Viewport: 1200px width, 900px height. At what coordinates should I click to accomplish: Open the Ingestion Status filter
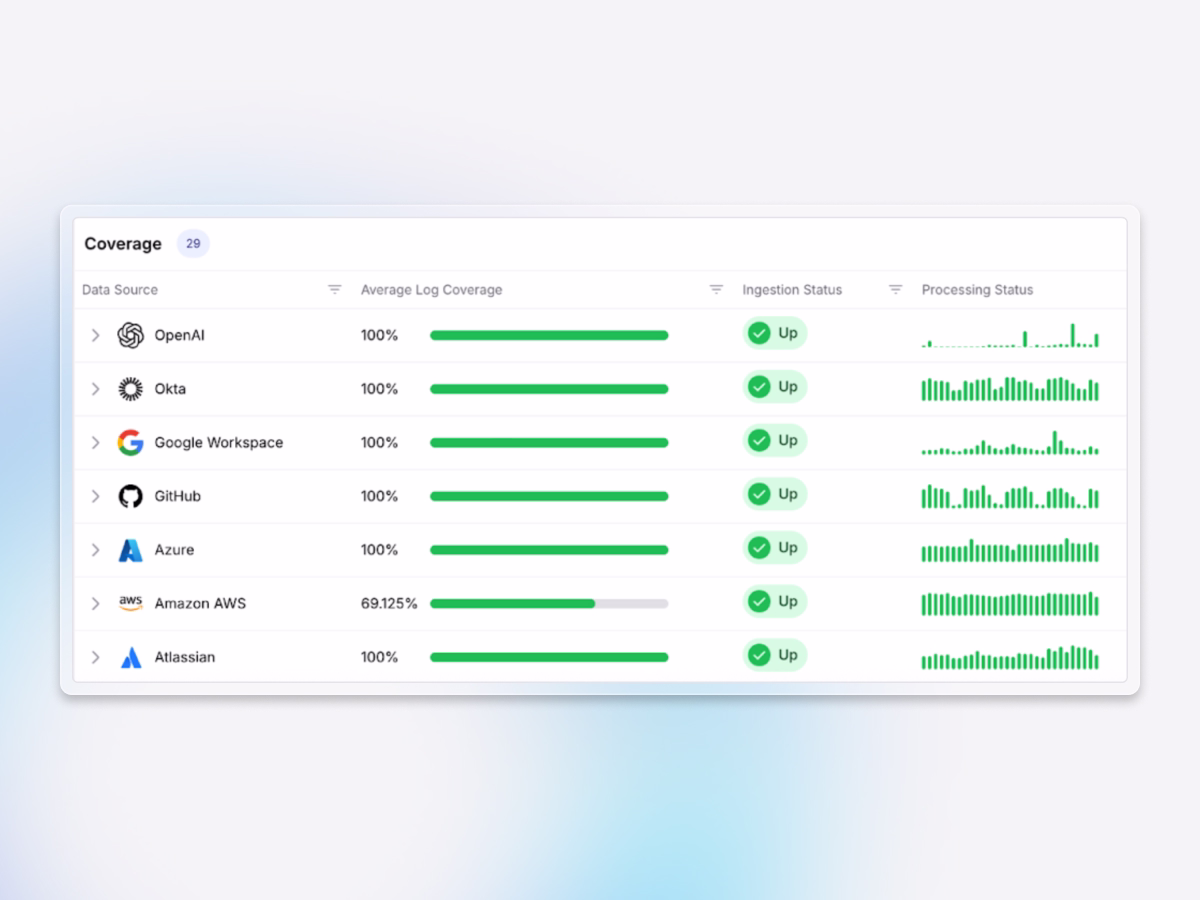(x=894, y=289)
